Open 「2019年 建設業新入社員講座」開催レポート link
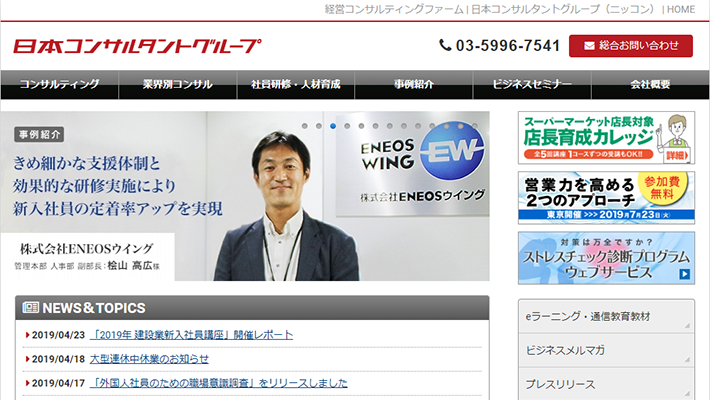 (192, 335)
